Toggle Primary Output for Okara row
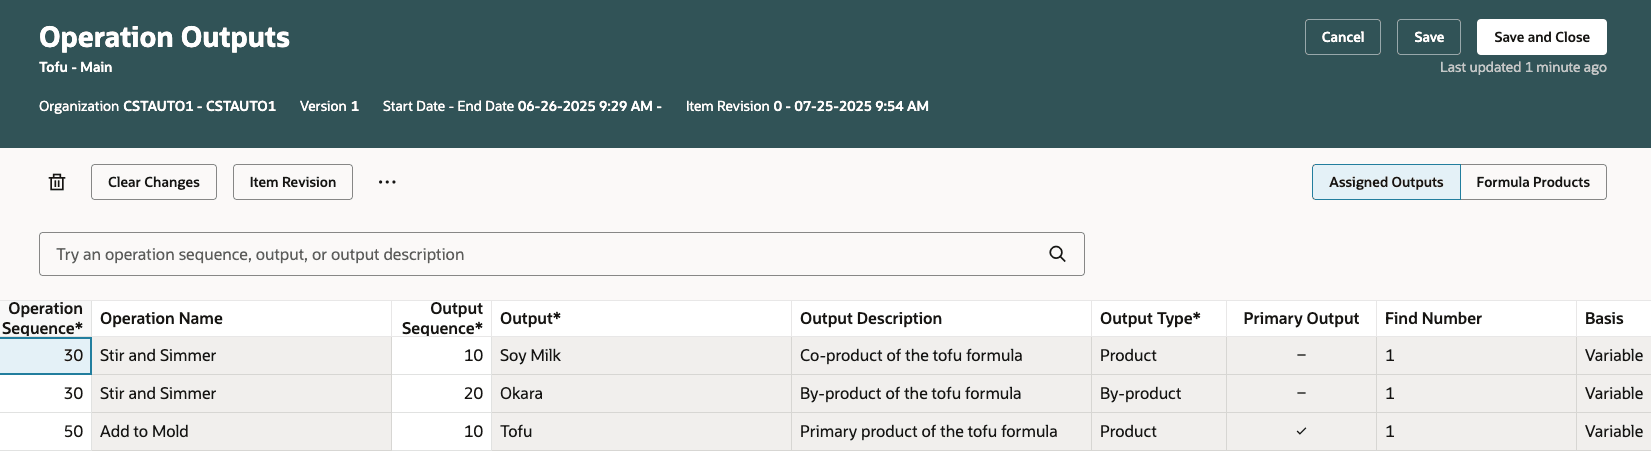Viewport: 1651px width, 453px height. point(1300,393)
